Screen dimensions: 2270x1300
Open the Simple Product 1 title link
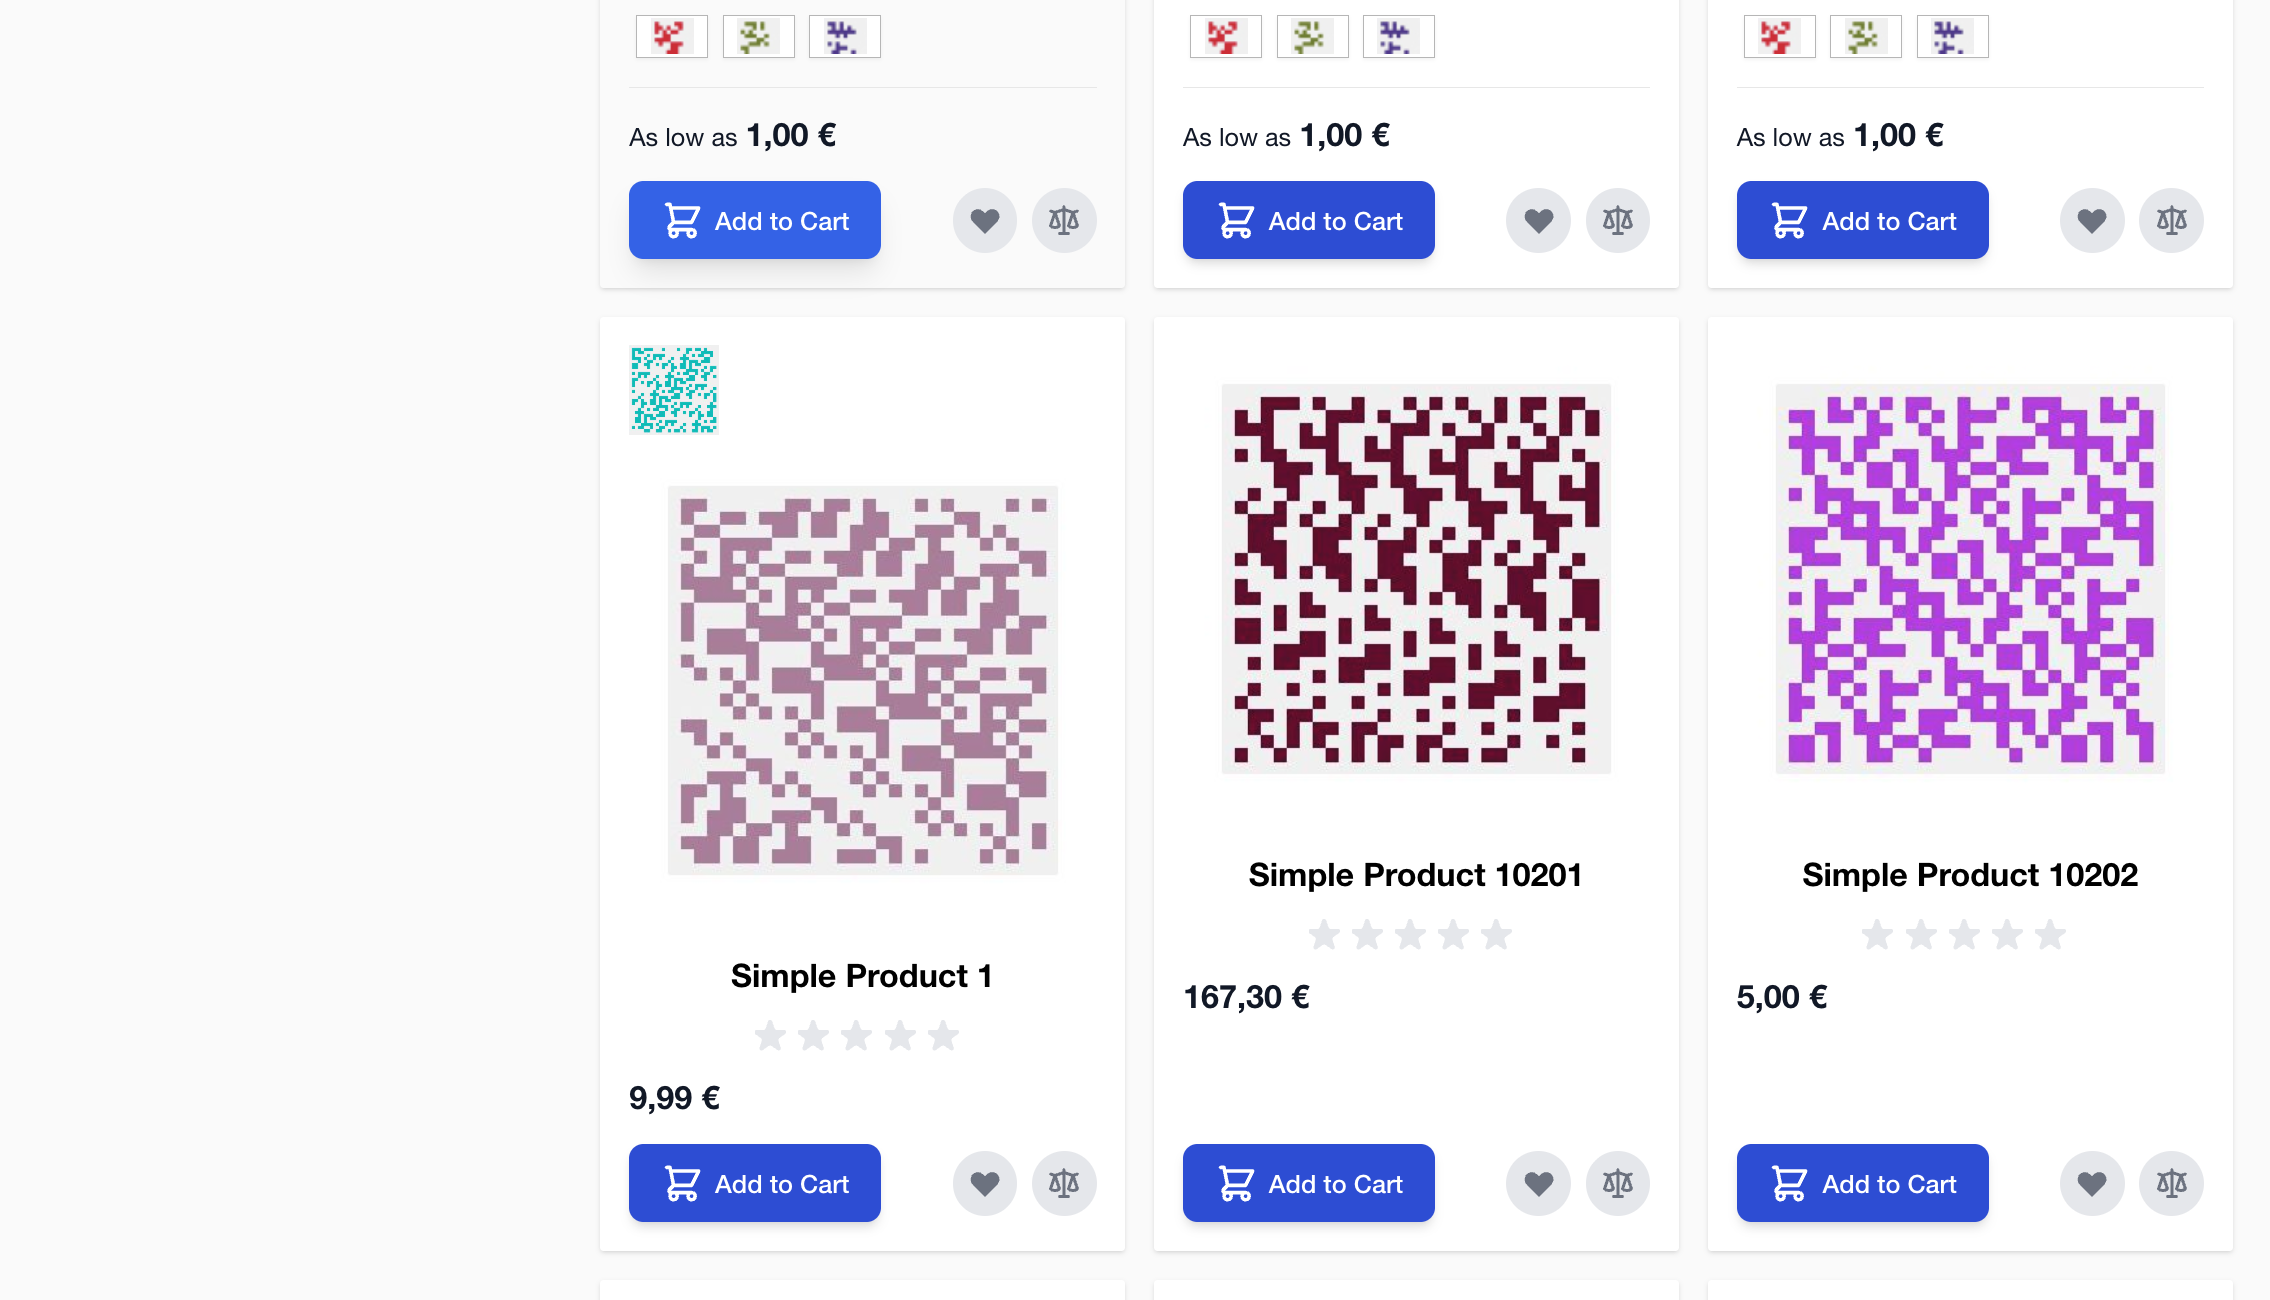pos(861,976)
